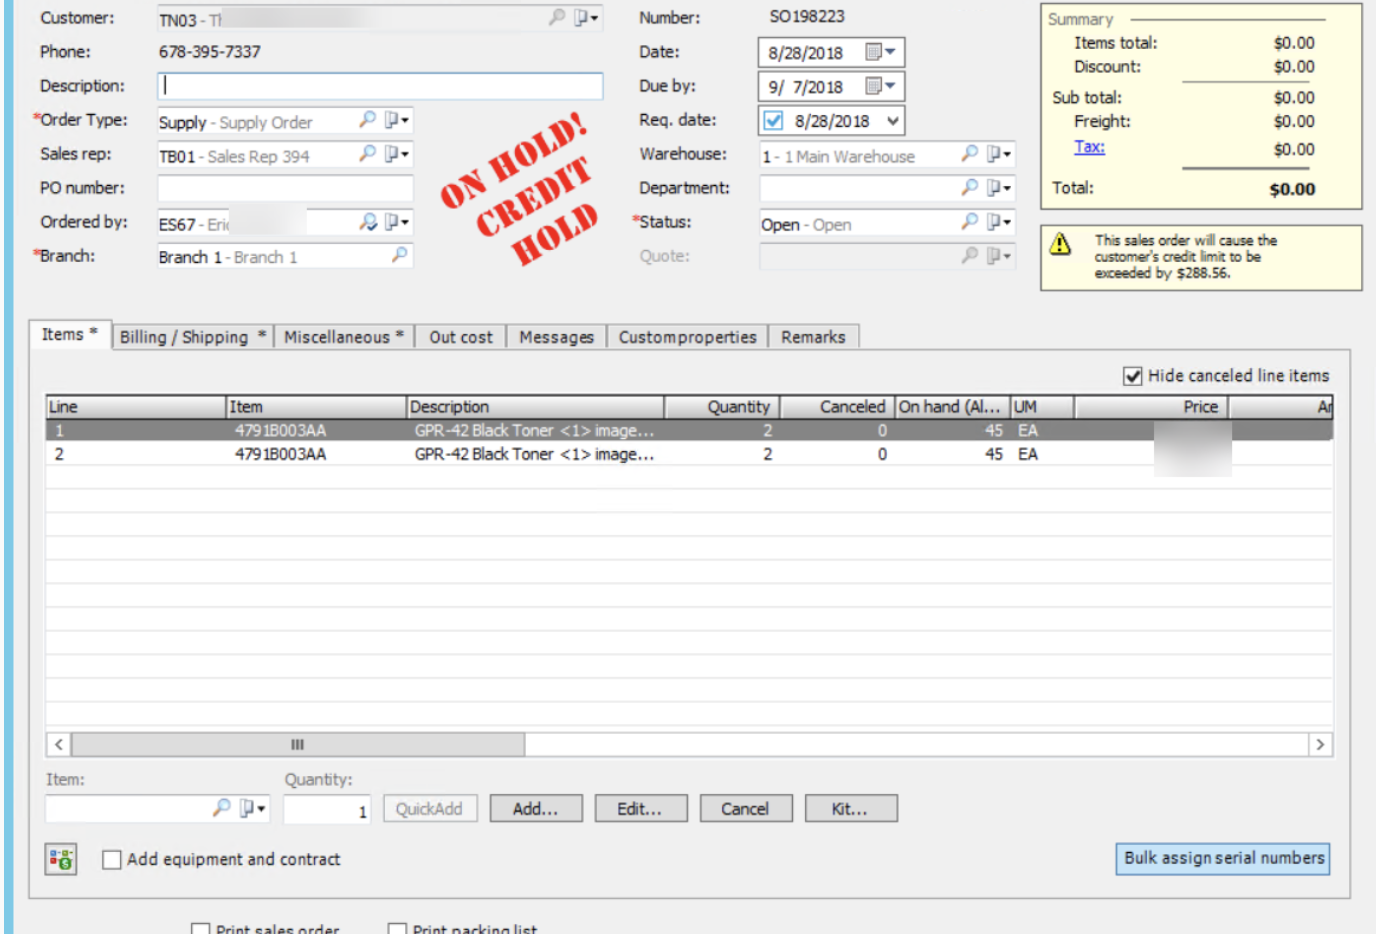Viewport: 1376px width, 934px height.
Task: Click equipment and contract icon button
Action: tap(61, 859)
